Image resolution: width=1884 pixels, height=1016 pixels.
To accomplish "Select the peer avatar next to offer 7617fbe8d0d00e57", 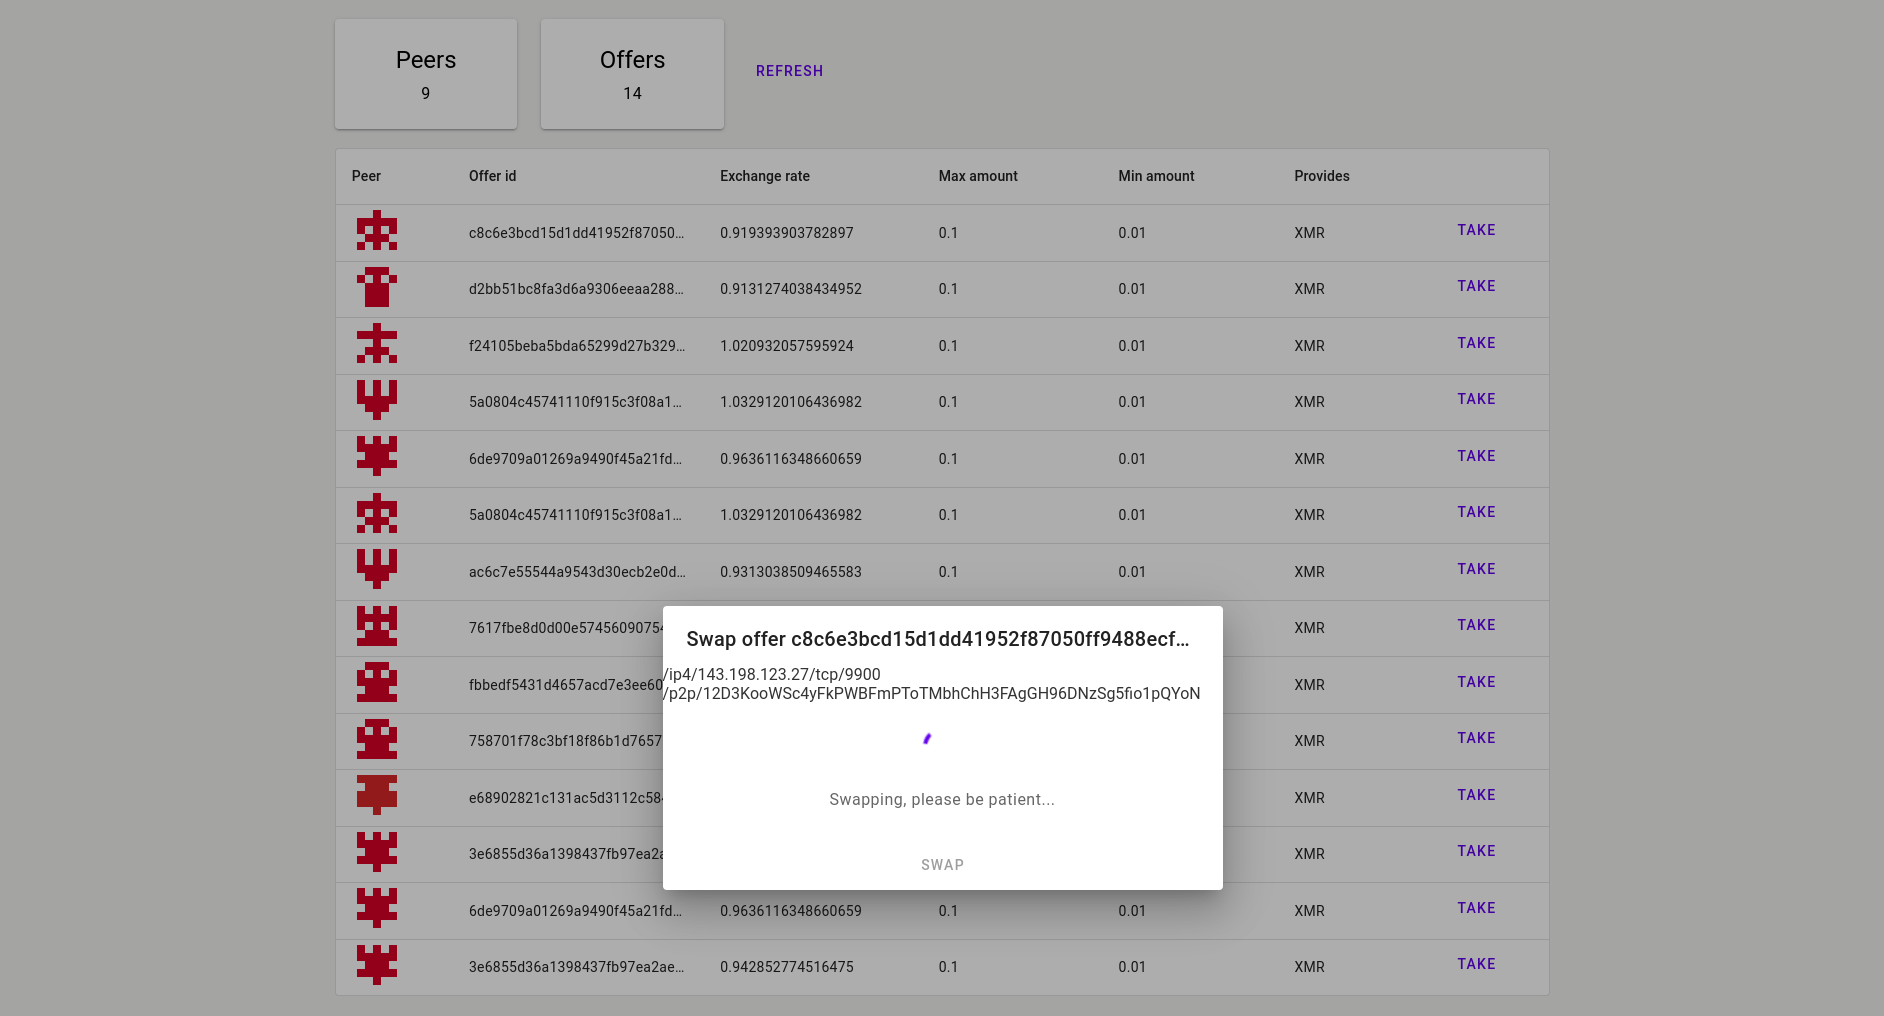I will (377, 627).
